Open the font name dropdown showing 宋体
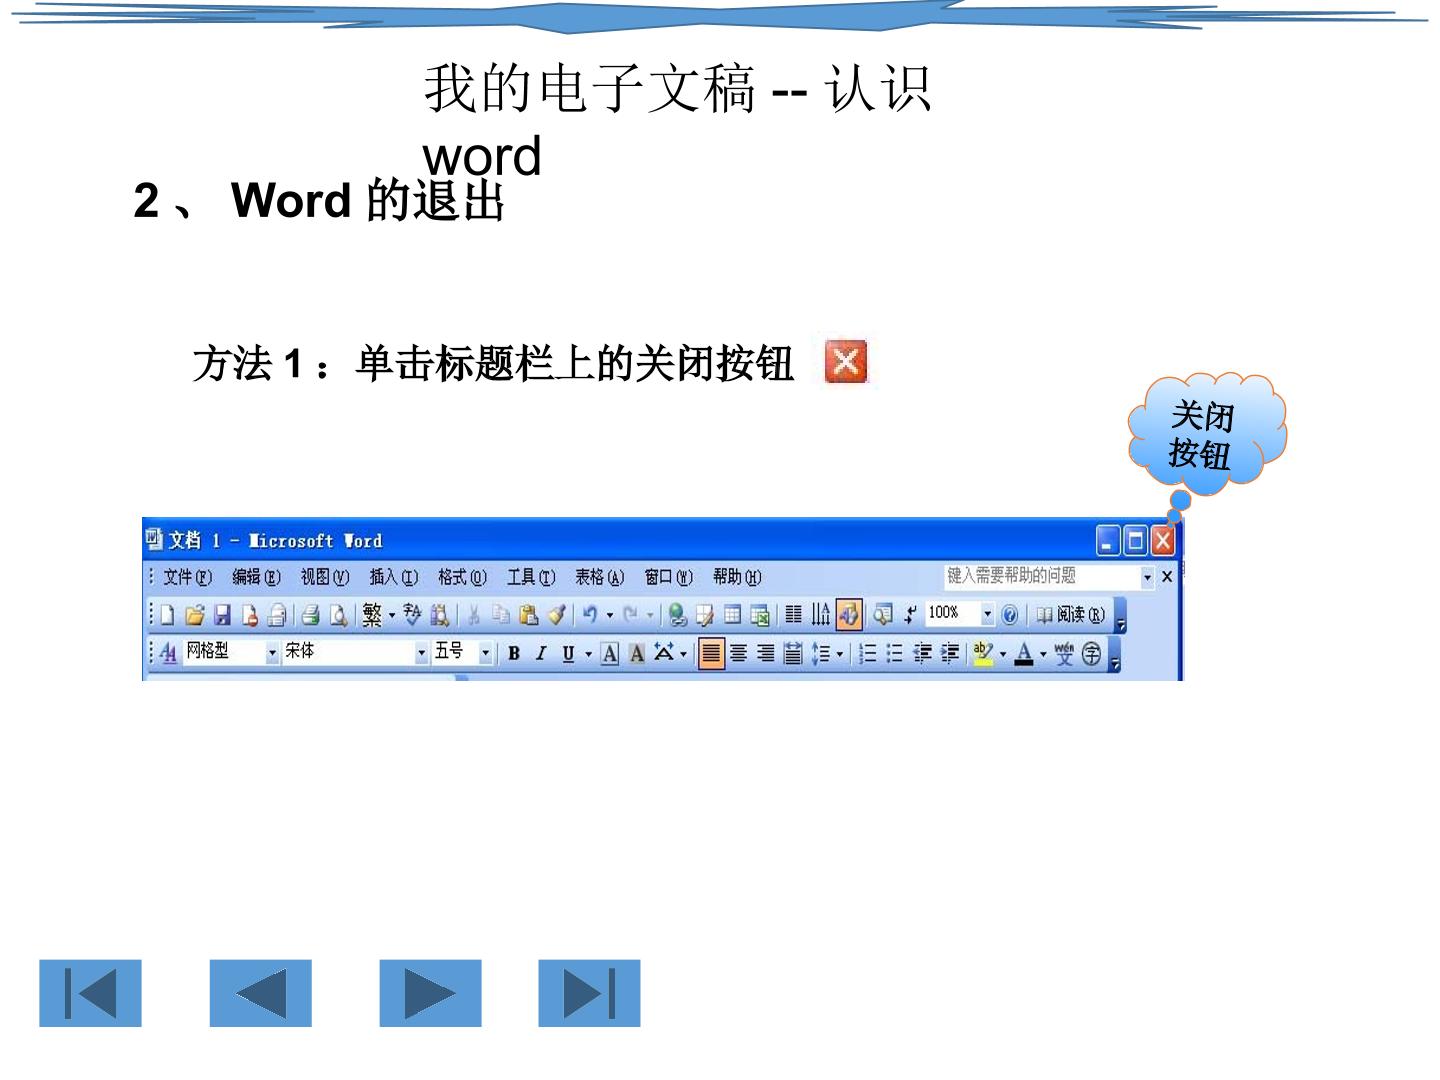 [355, 652]
